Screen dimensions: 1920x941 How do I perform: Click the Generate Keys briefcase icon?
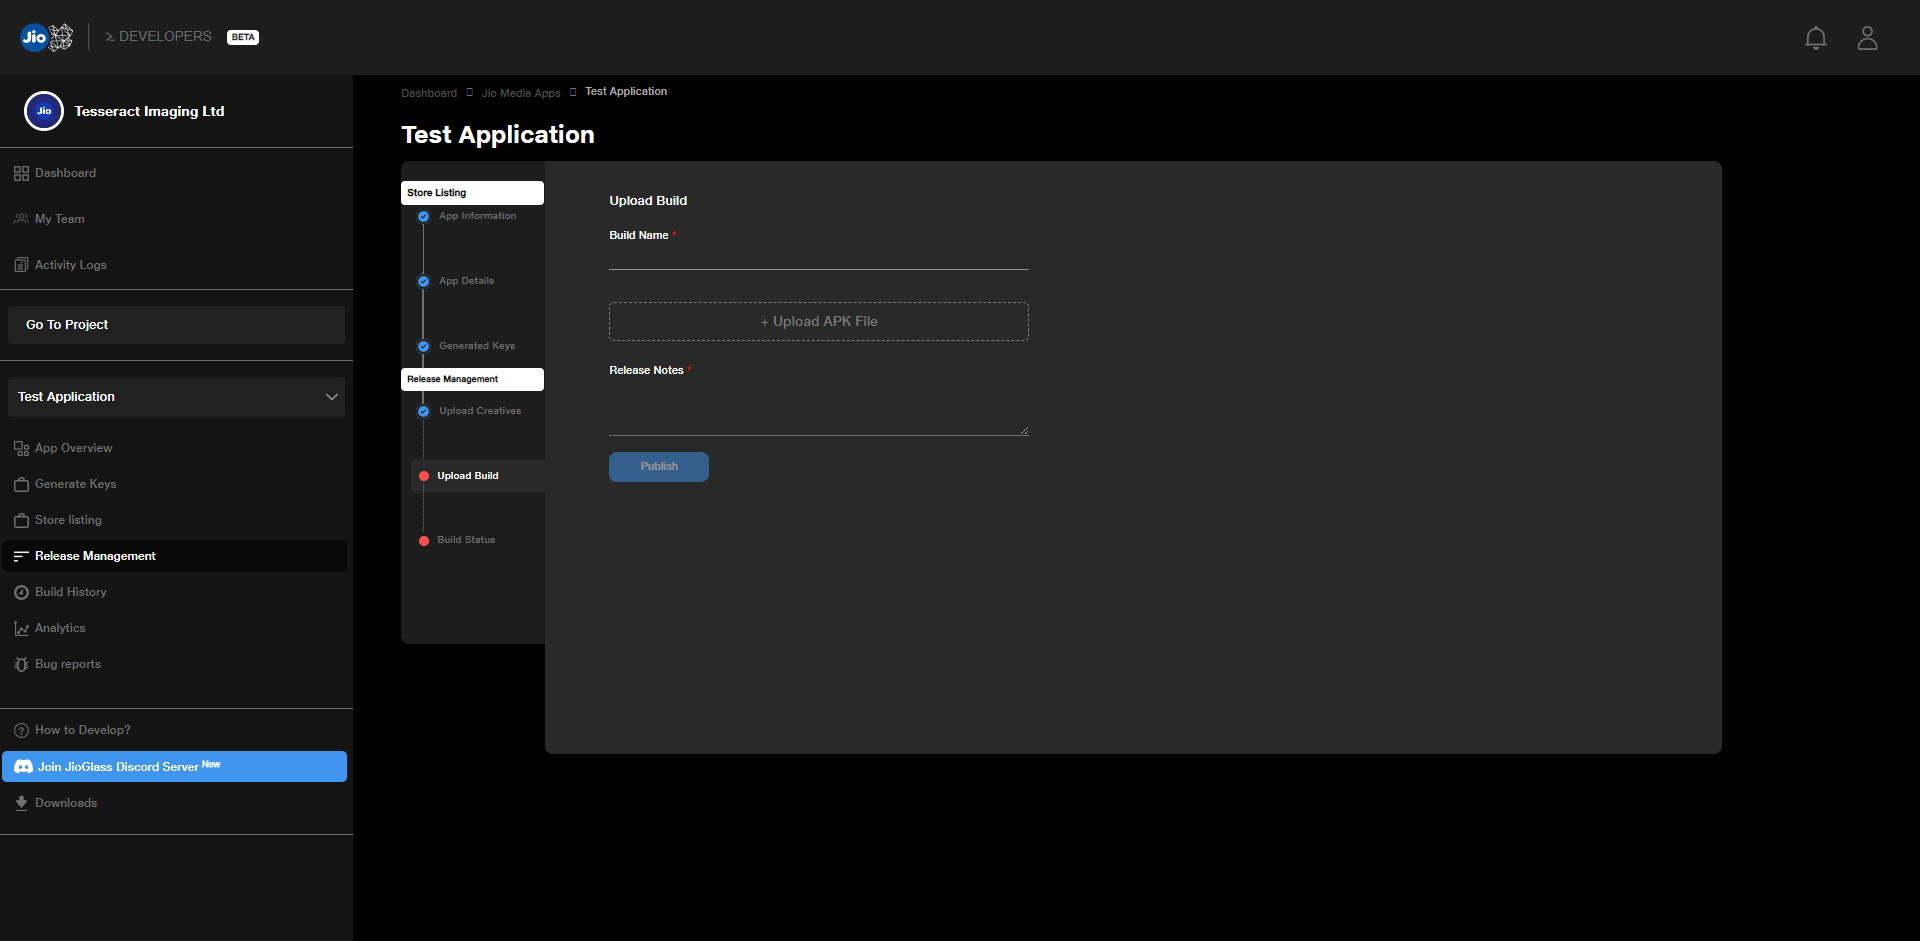[x=21, y=485]
